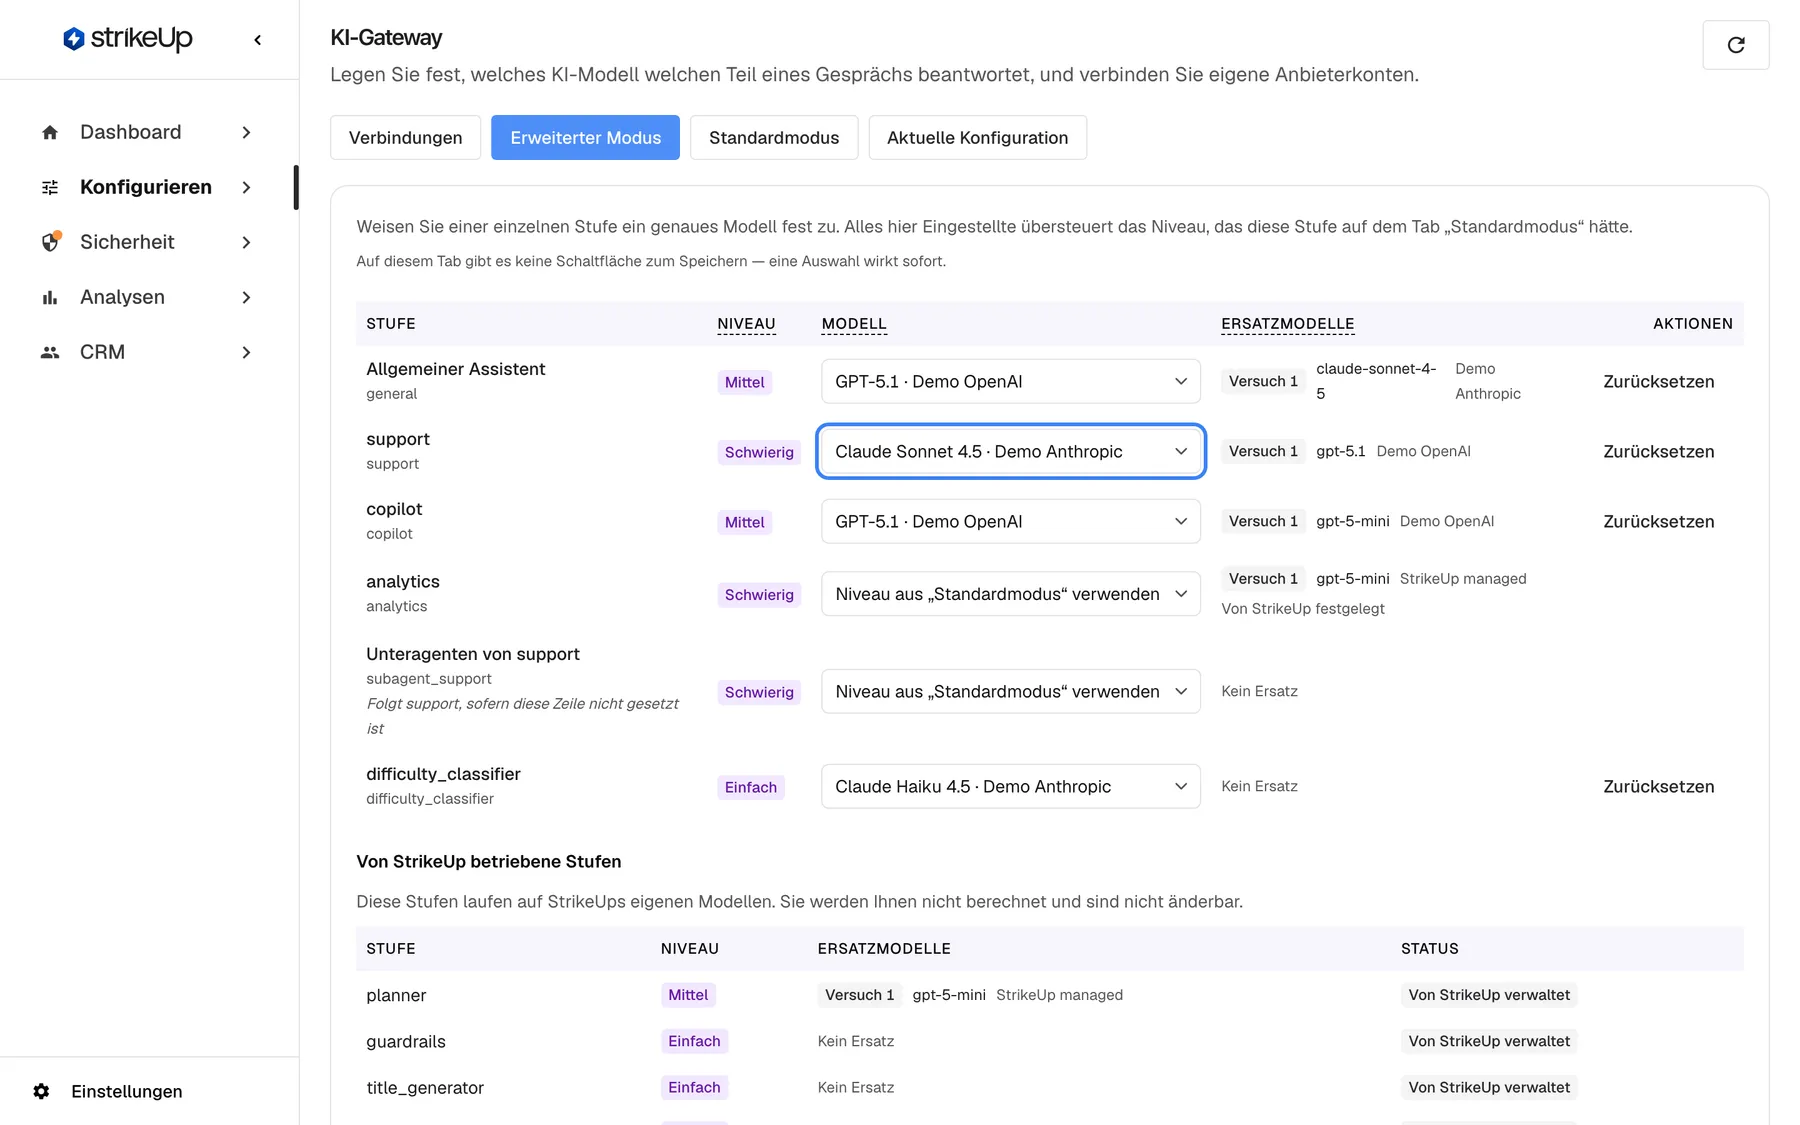Click the CRM people icon
Screen dimensions: 1800x1125
point(50,352)
